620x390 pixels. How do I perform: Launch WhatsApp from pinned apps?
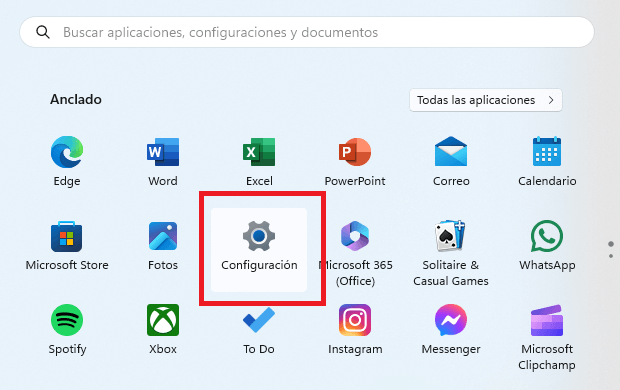click(x=547, y=236)
